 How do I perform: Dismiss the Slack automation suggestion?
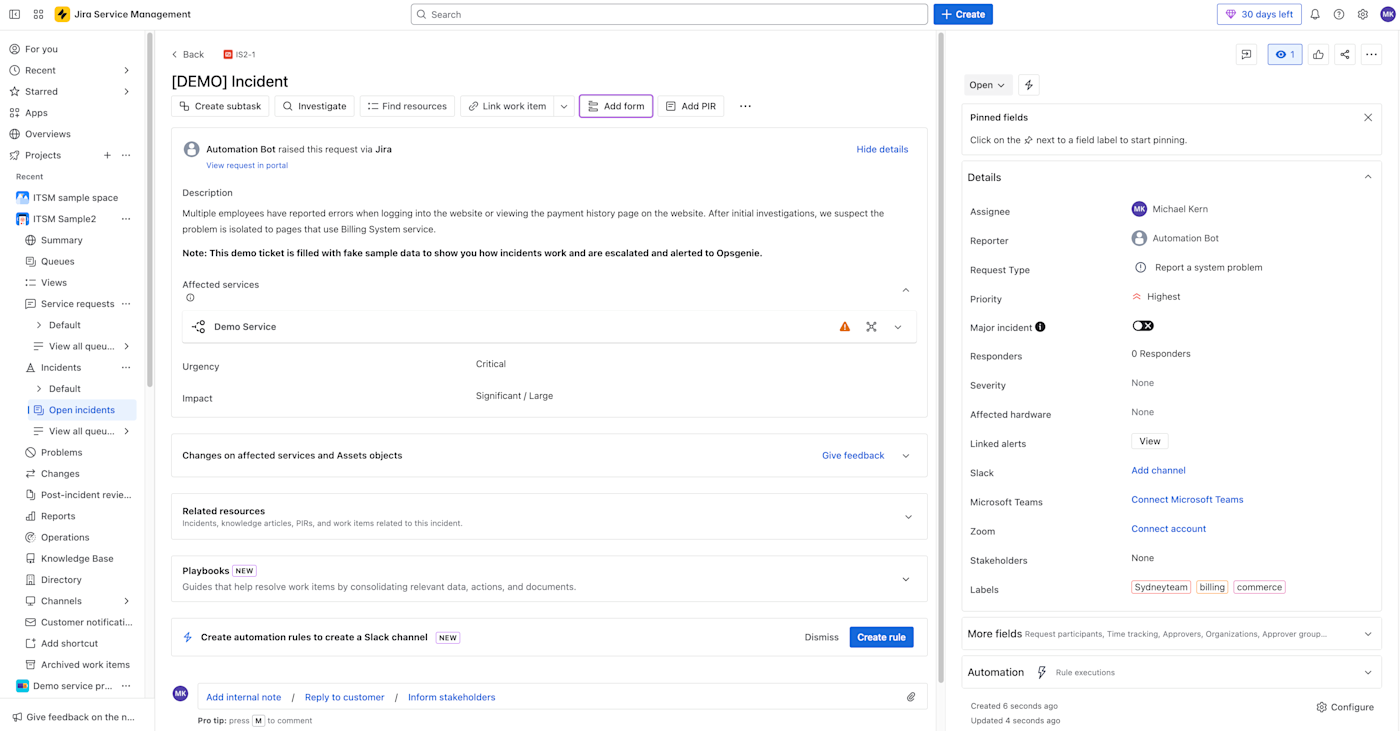821,637
